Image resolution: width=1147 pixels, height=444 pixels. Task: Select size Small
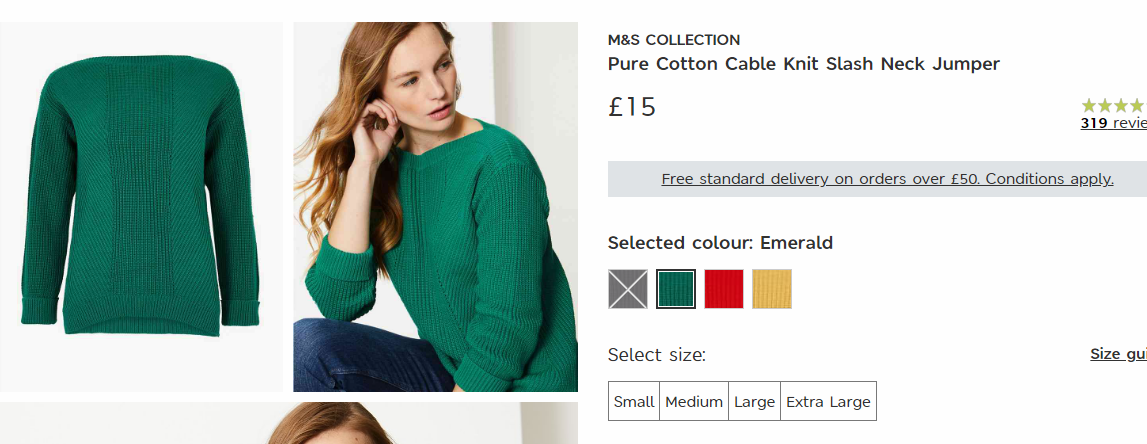pyautogui.click(x=634, y=402)
